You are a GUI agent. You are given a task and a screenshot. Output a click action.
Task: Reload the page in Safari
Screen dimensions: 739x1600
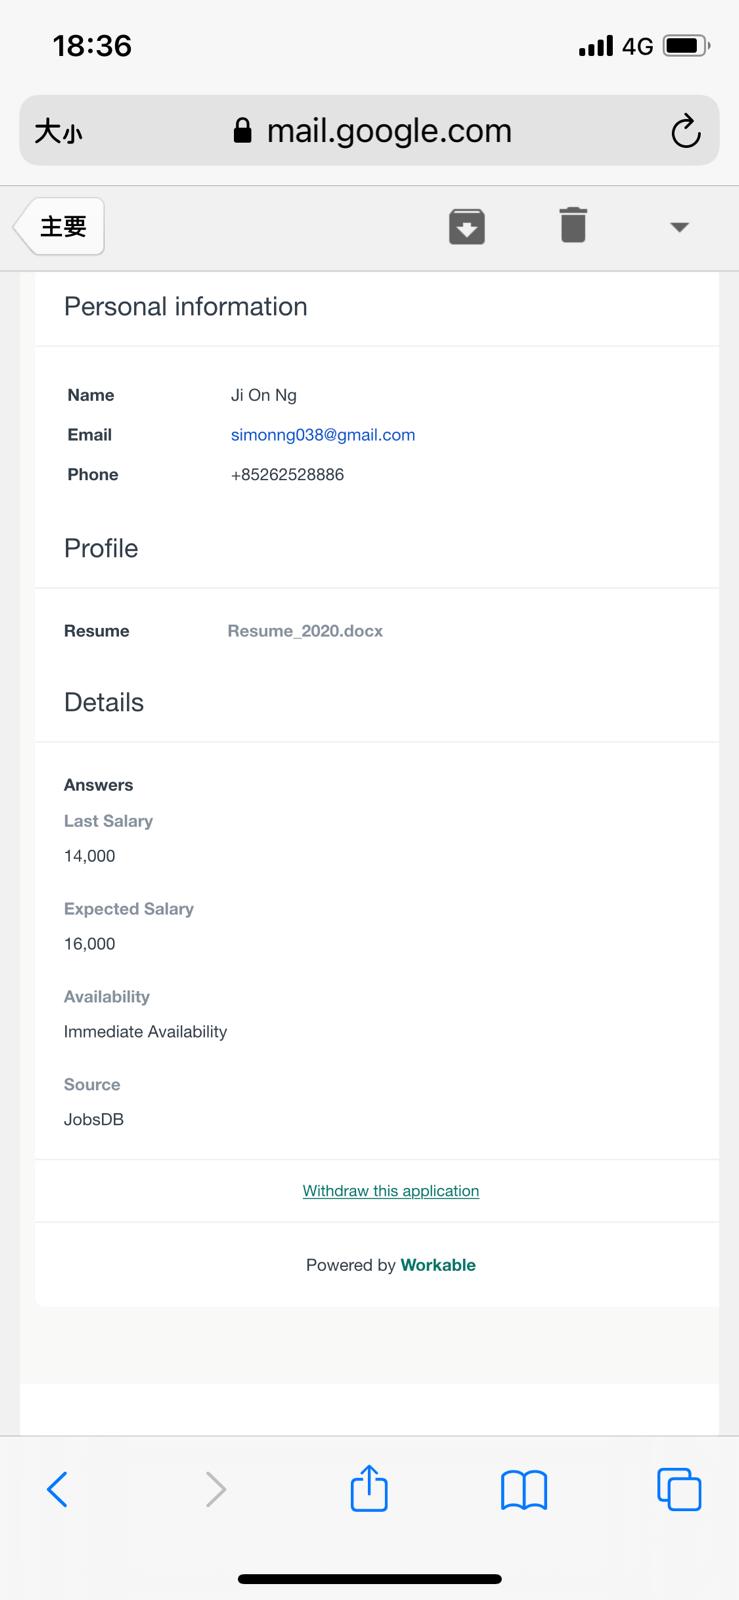[685, 131]
